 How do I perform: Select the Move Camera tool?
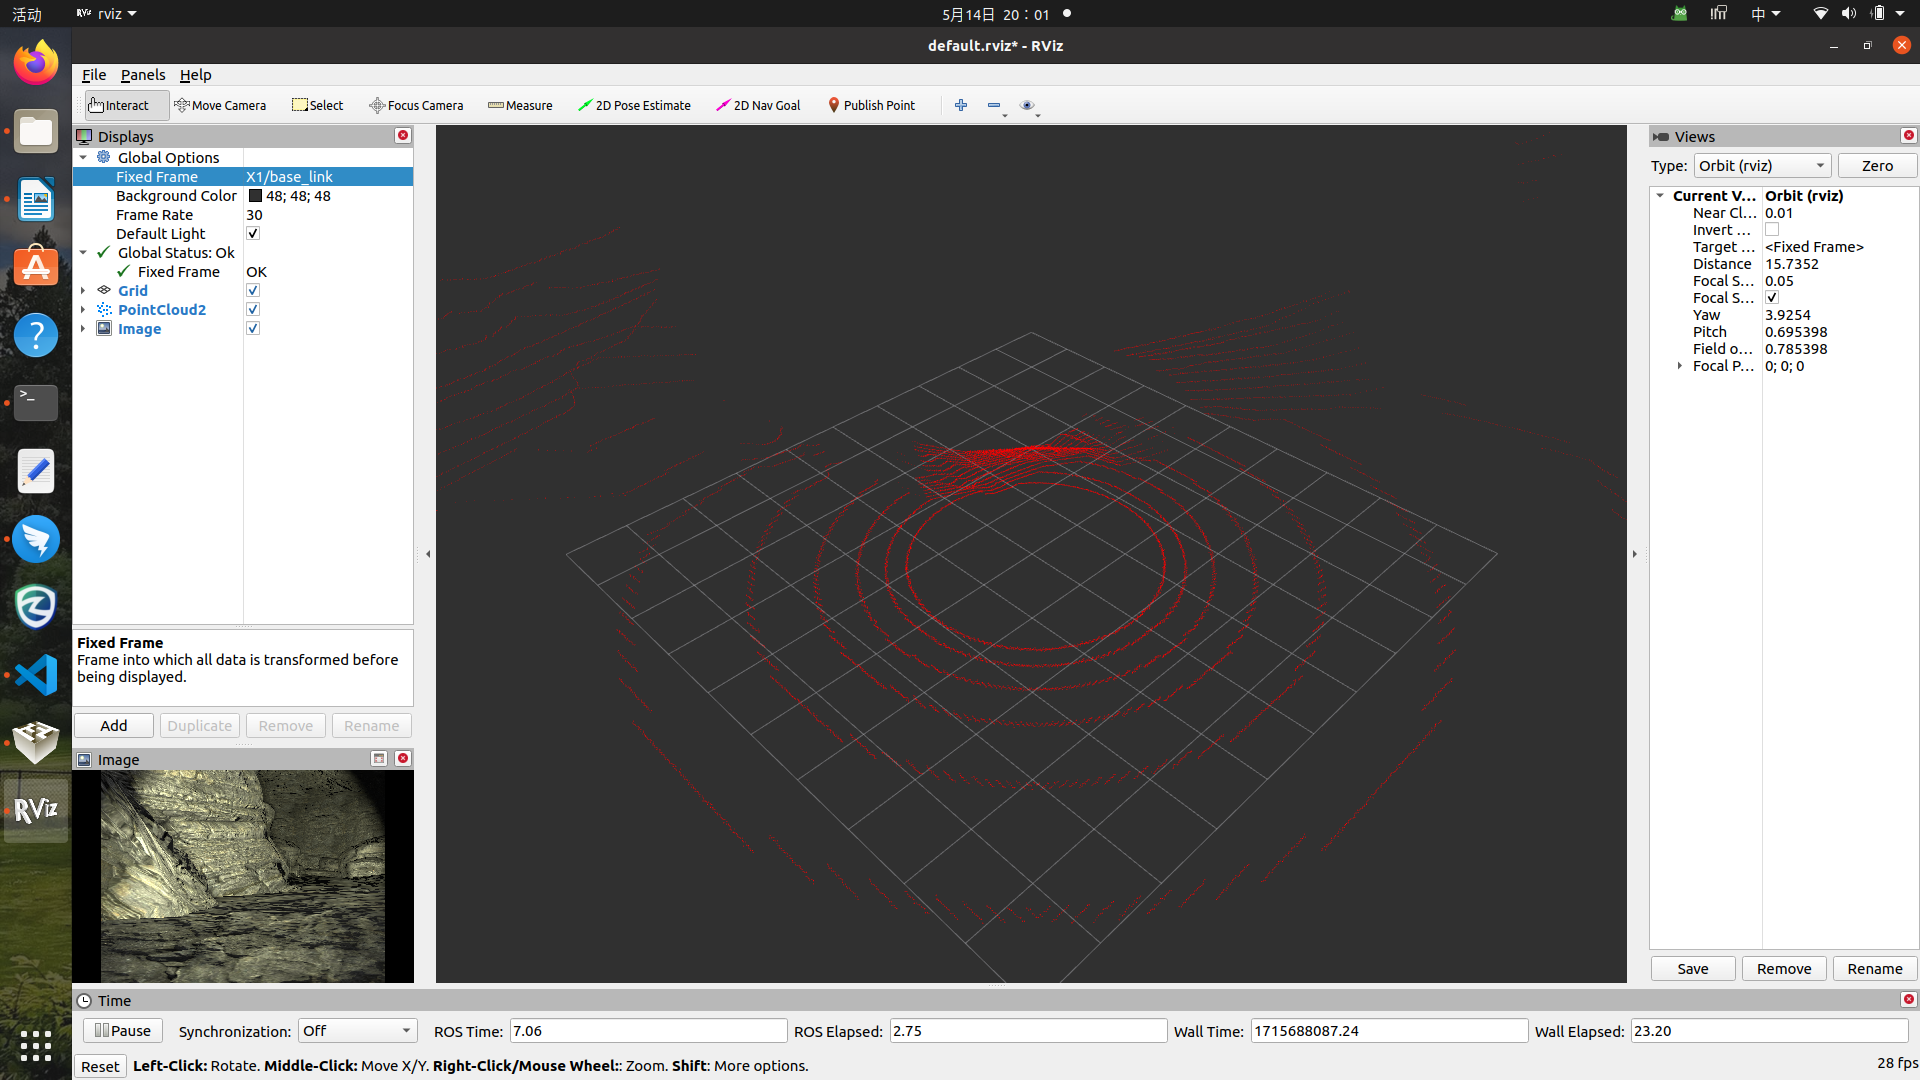(220, 105)
